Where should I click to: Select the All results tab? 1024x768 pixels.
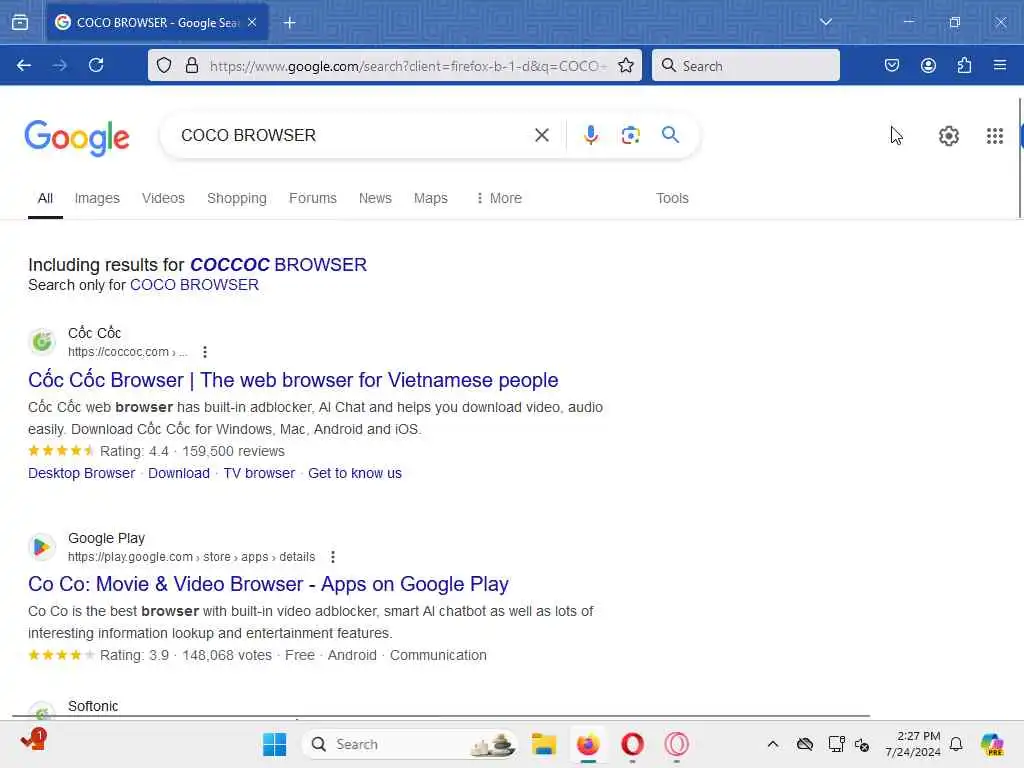(45, 199)
